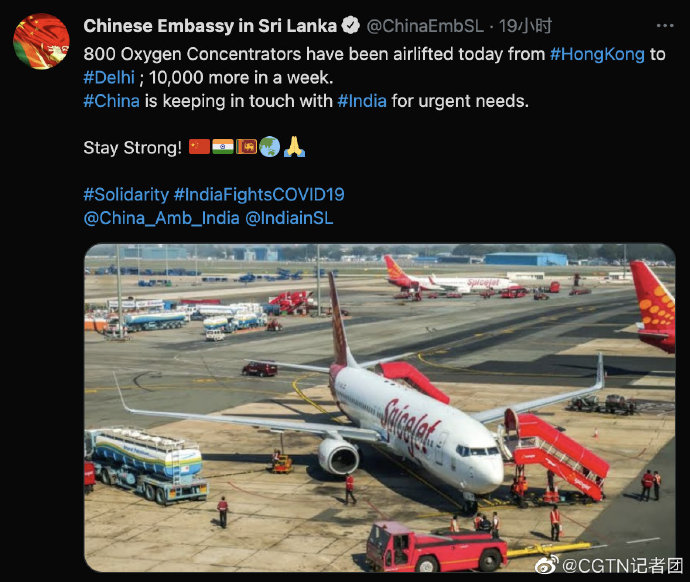
Task: Click the verified badge next to name
Action: click(351, 26)
